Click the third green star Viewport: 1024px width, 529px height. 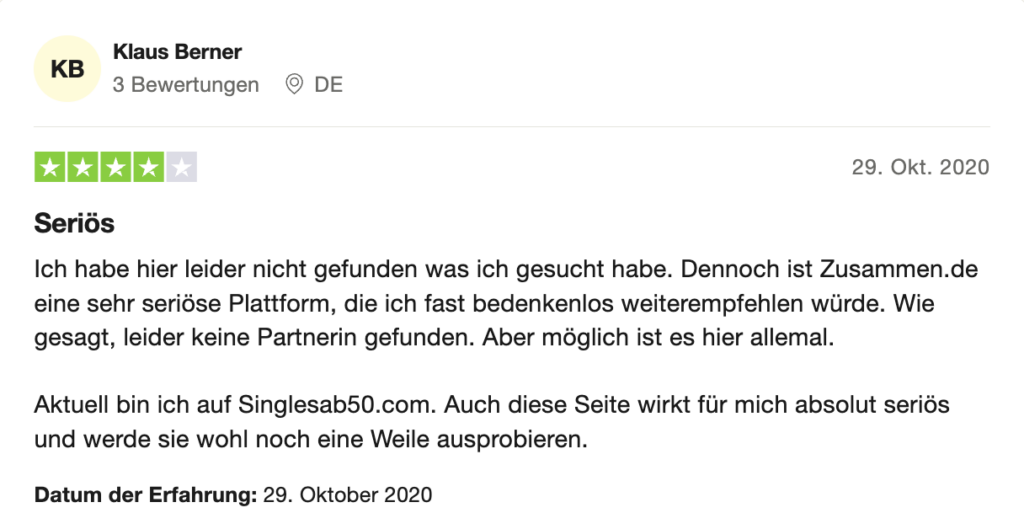pos(116,168)
